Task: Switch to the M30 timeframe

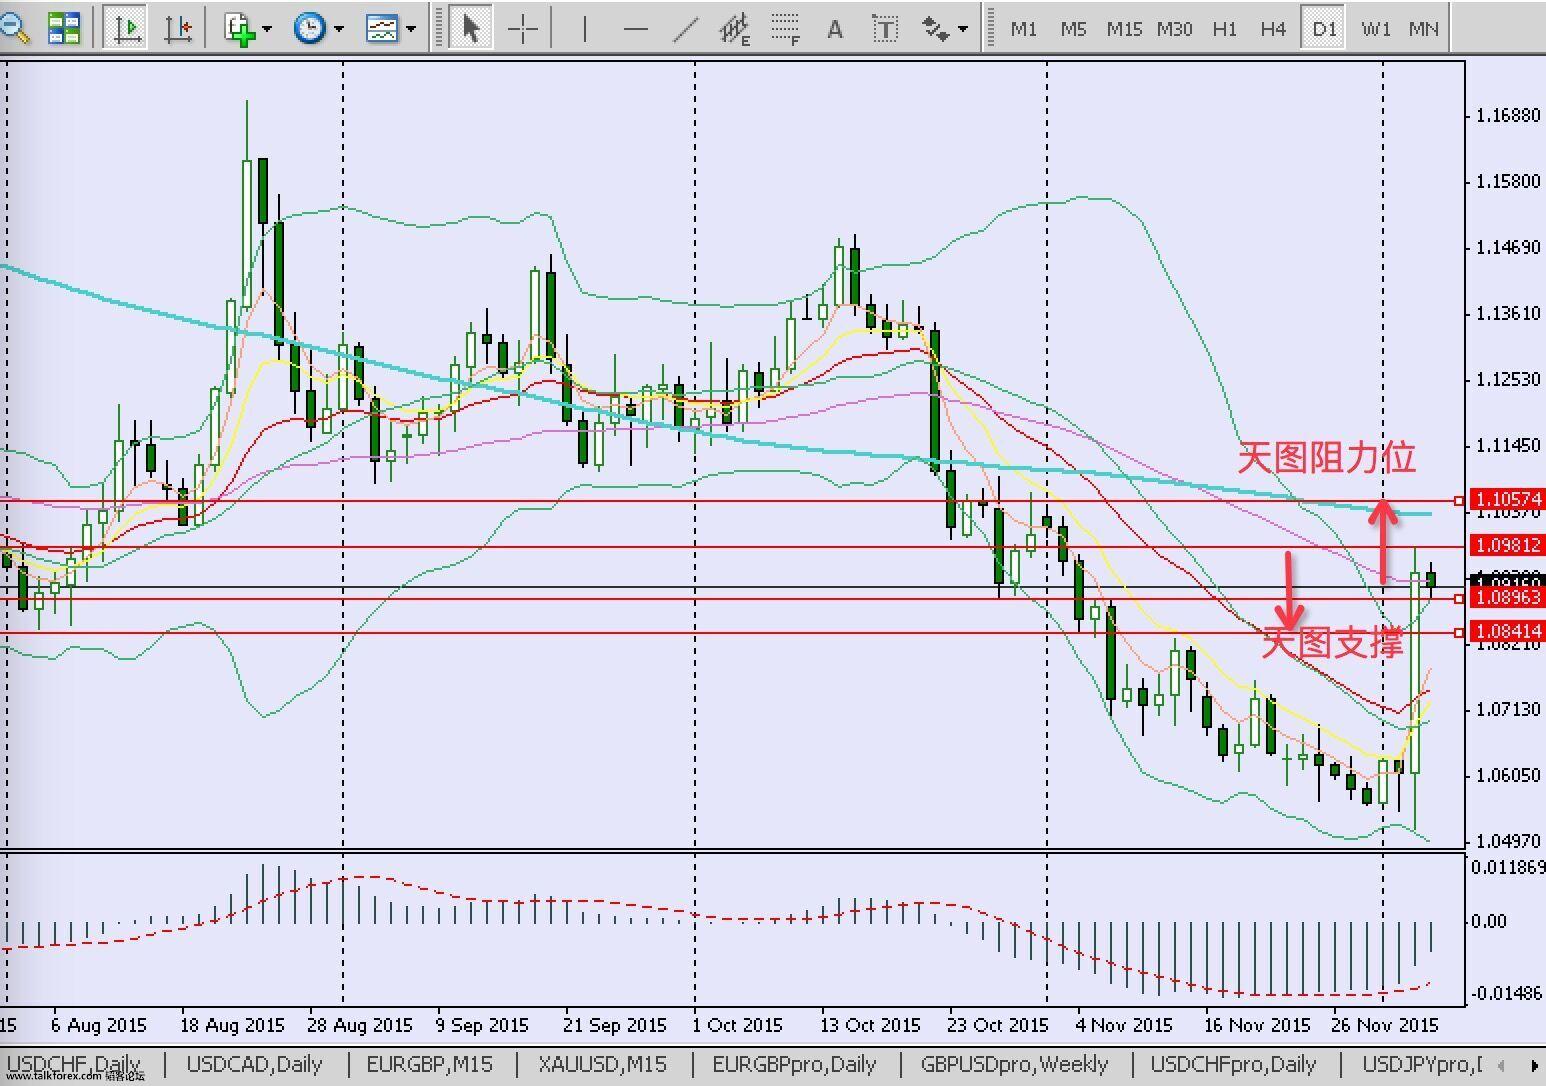Action: (1174, 29)
